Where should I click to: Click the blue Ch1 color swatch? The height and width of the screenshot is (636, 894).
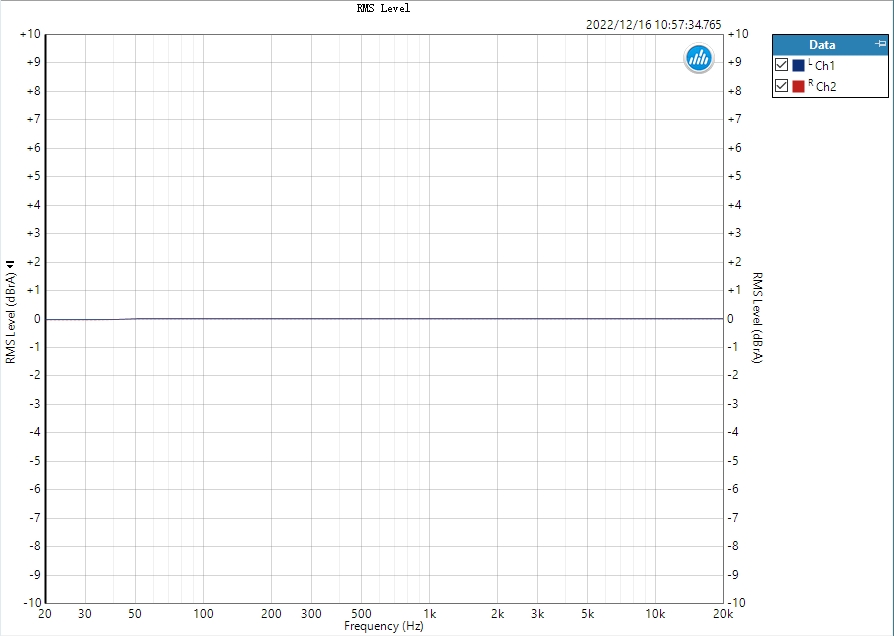coord(798,65)
